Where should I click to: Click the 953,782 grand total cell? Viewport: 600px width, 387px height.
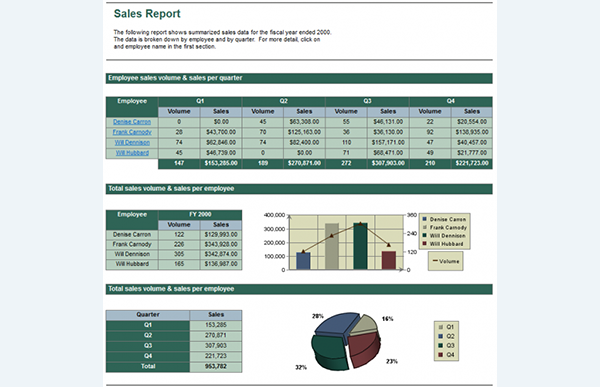pos(216,366)
